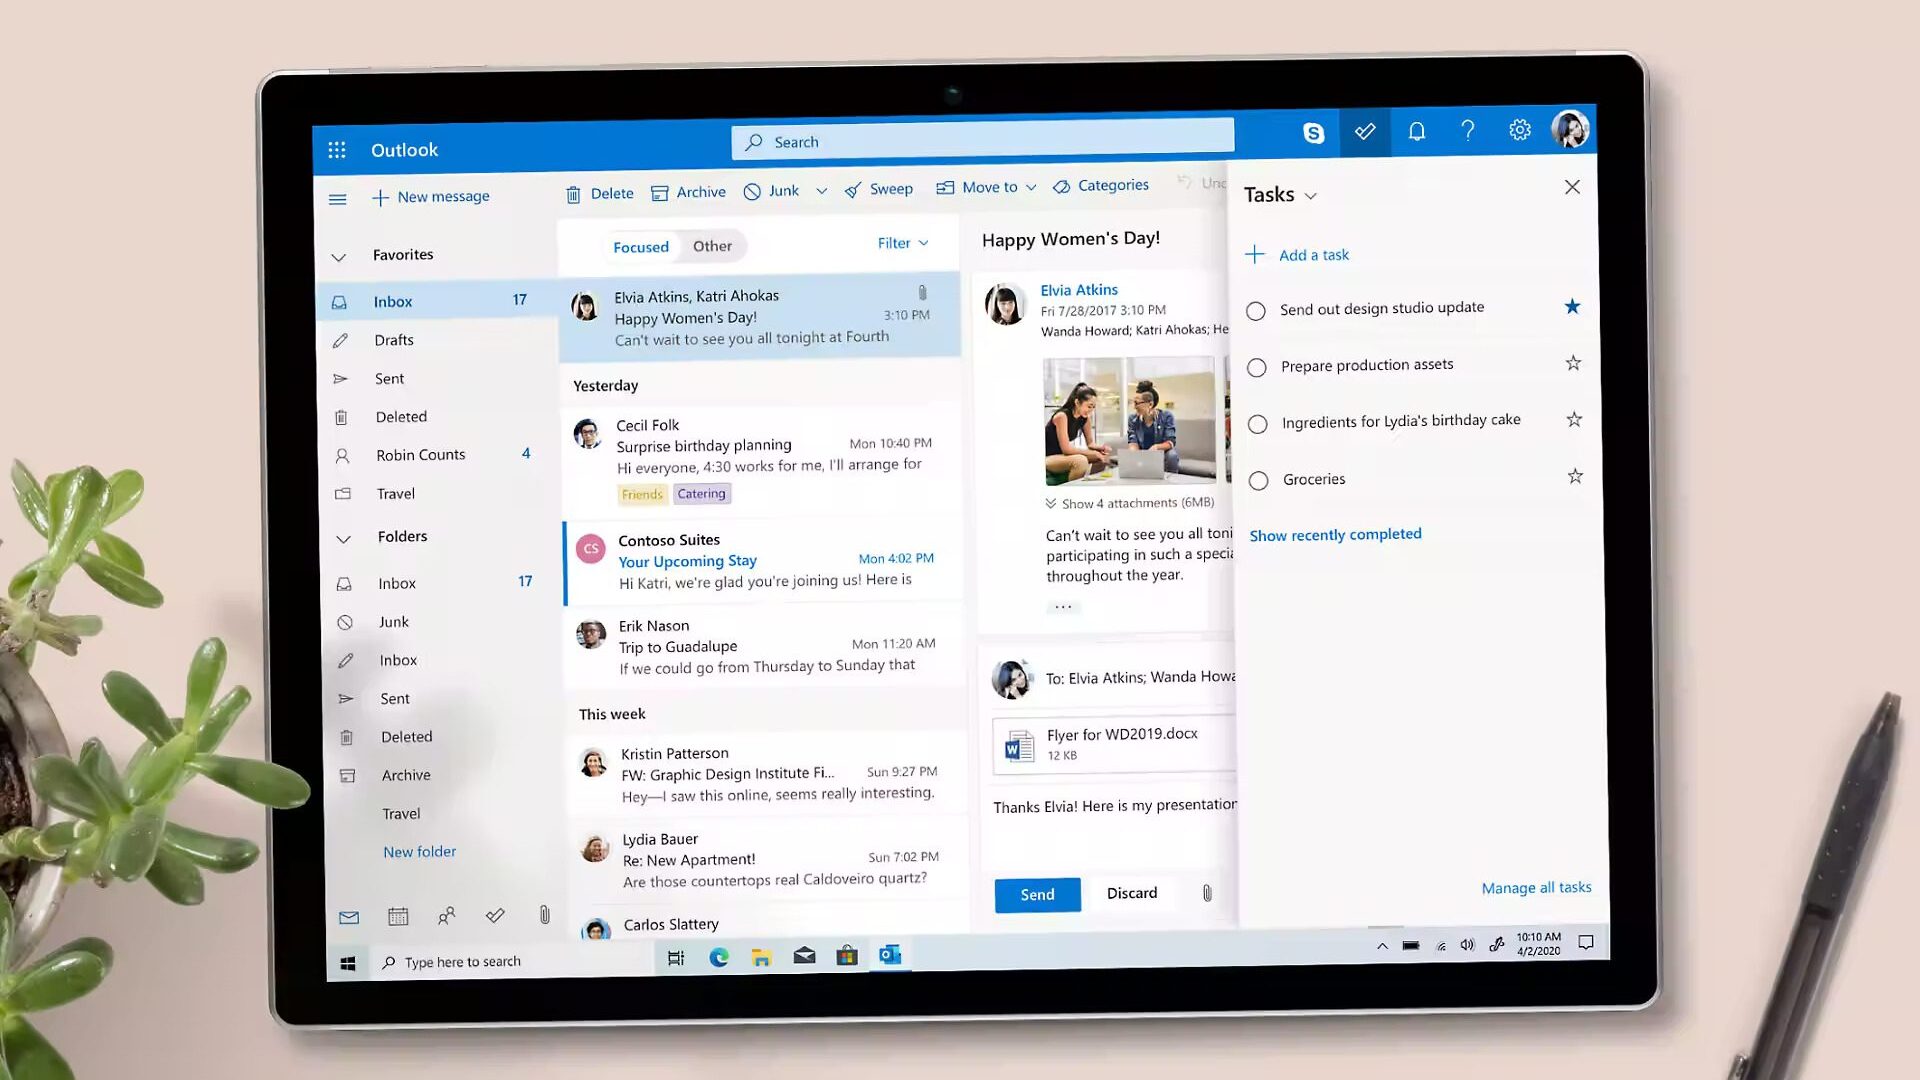Click Manage all tasks link
Image resolution: width=1920 pixels, height=1080 pixels.
pos(1535,886)
